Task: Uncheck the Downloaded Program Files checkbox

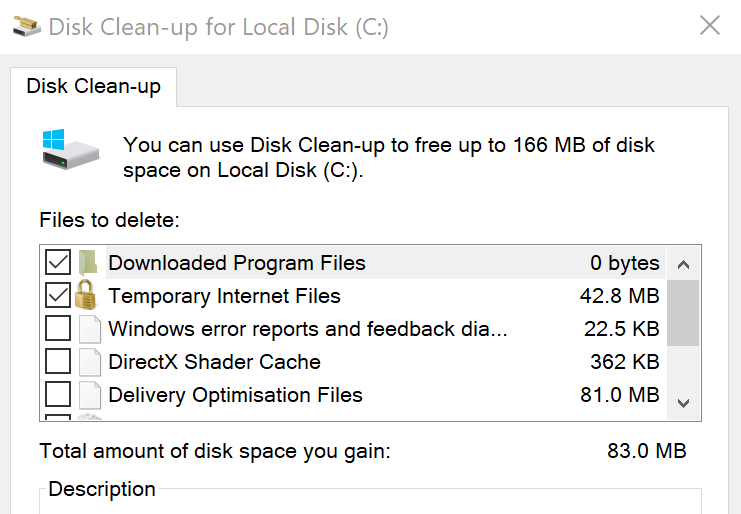Action: tap(58, 262)
